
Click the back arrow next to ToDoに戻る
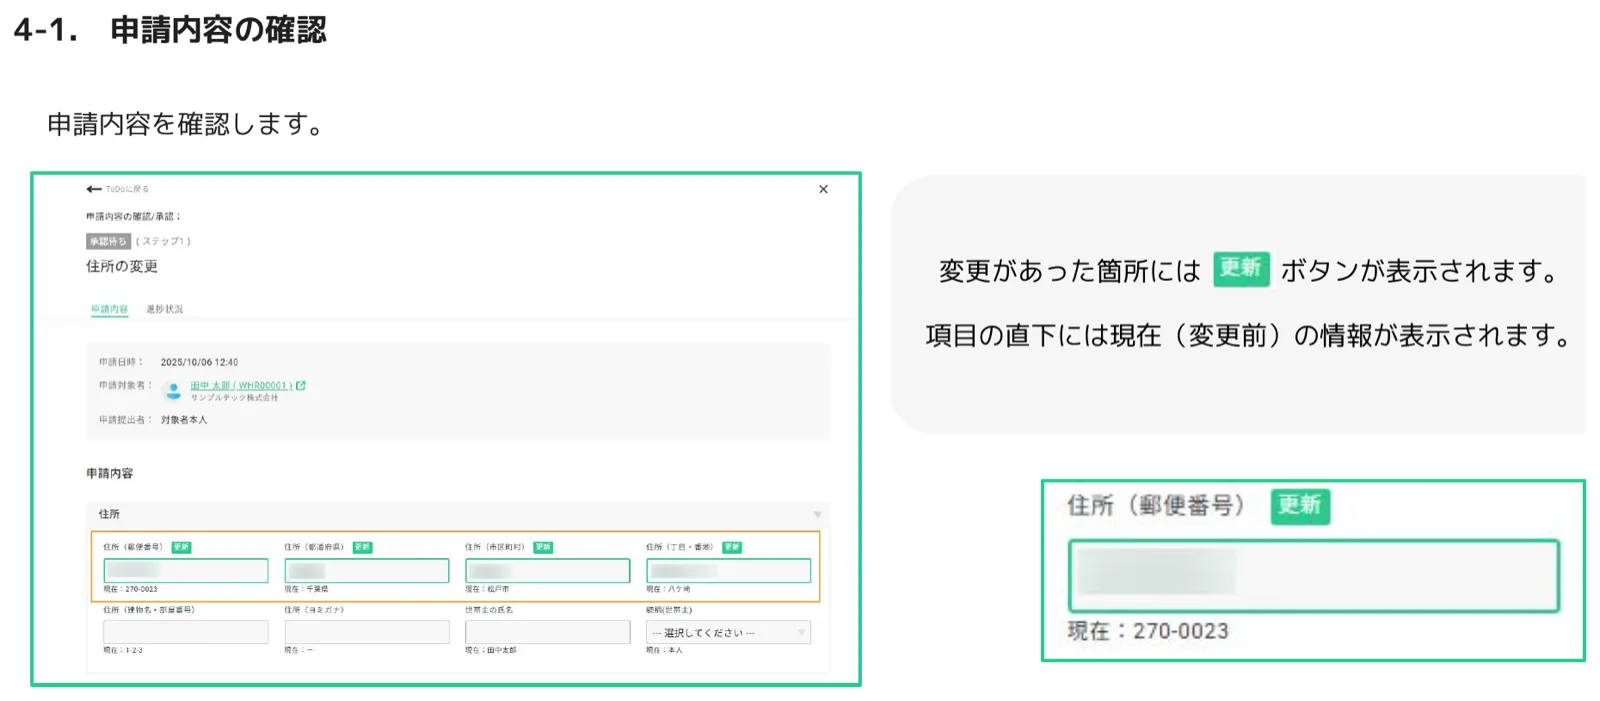94,189
